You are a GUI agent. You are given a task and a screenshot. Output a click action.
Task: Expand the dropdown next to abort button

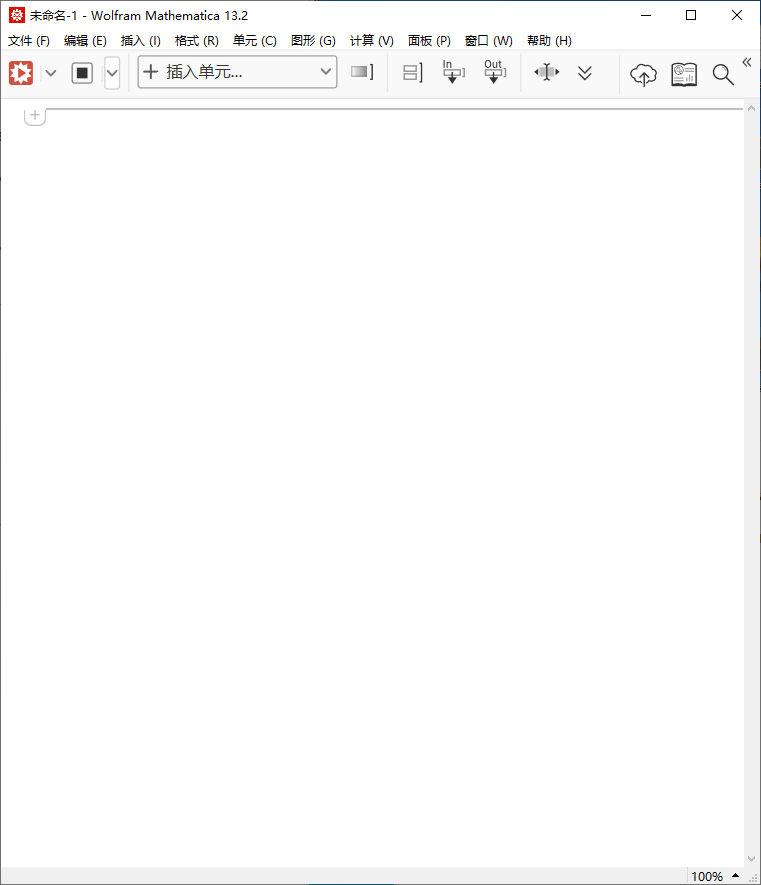pyautogui.click(x=112, y=73)
